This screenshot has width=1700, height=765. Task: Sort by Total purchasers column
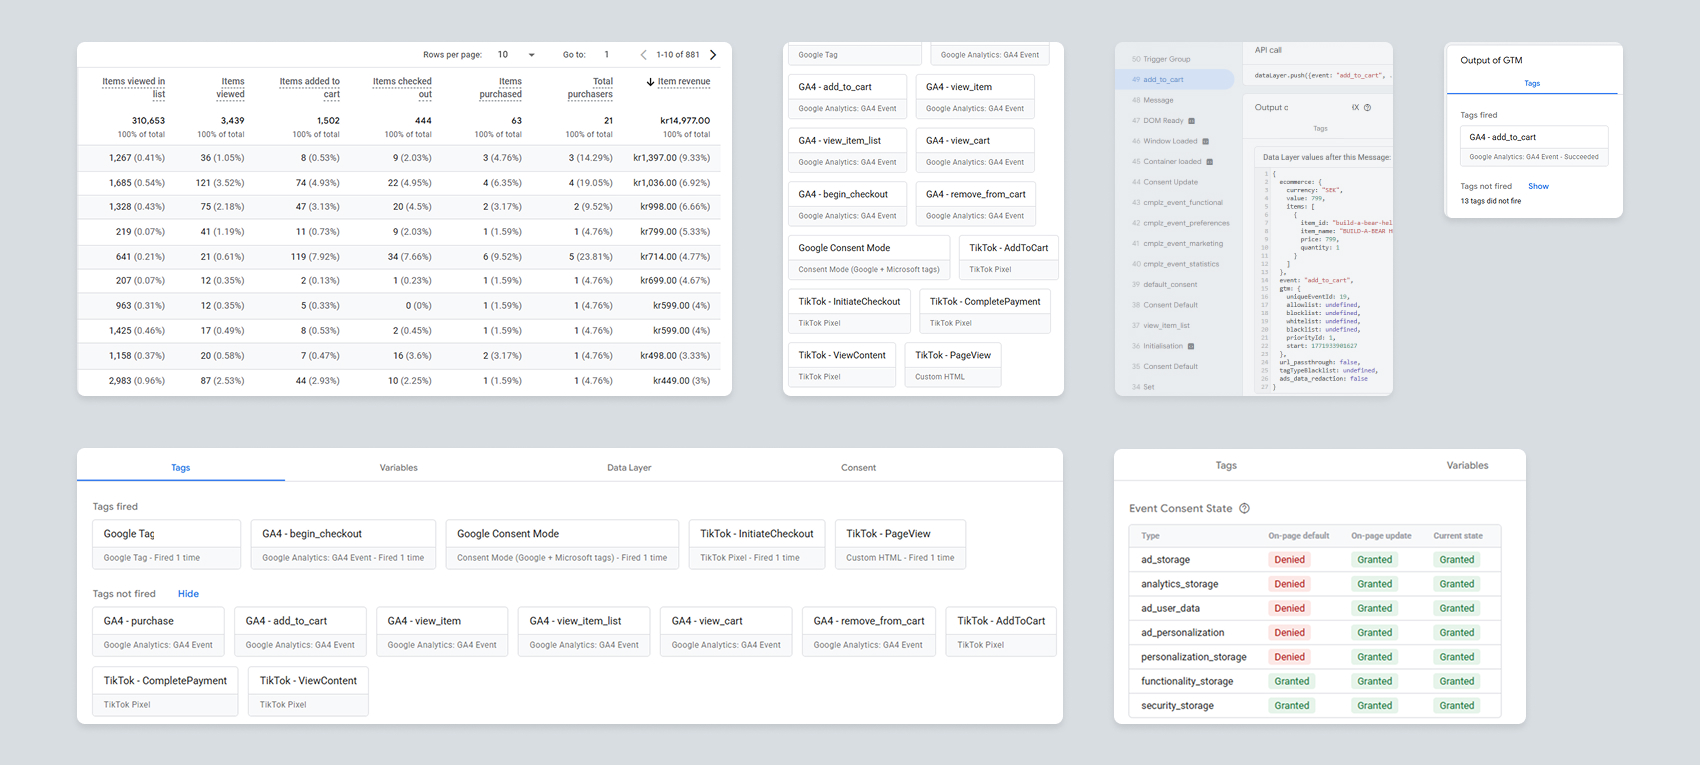590,88
